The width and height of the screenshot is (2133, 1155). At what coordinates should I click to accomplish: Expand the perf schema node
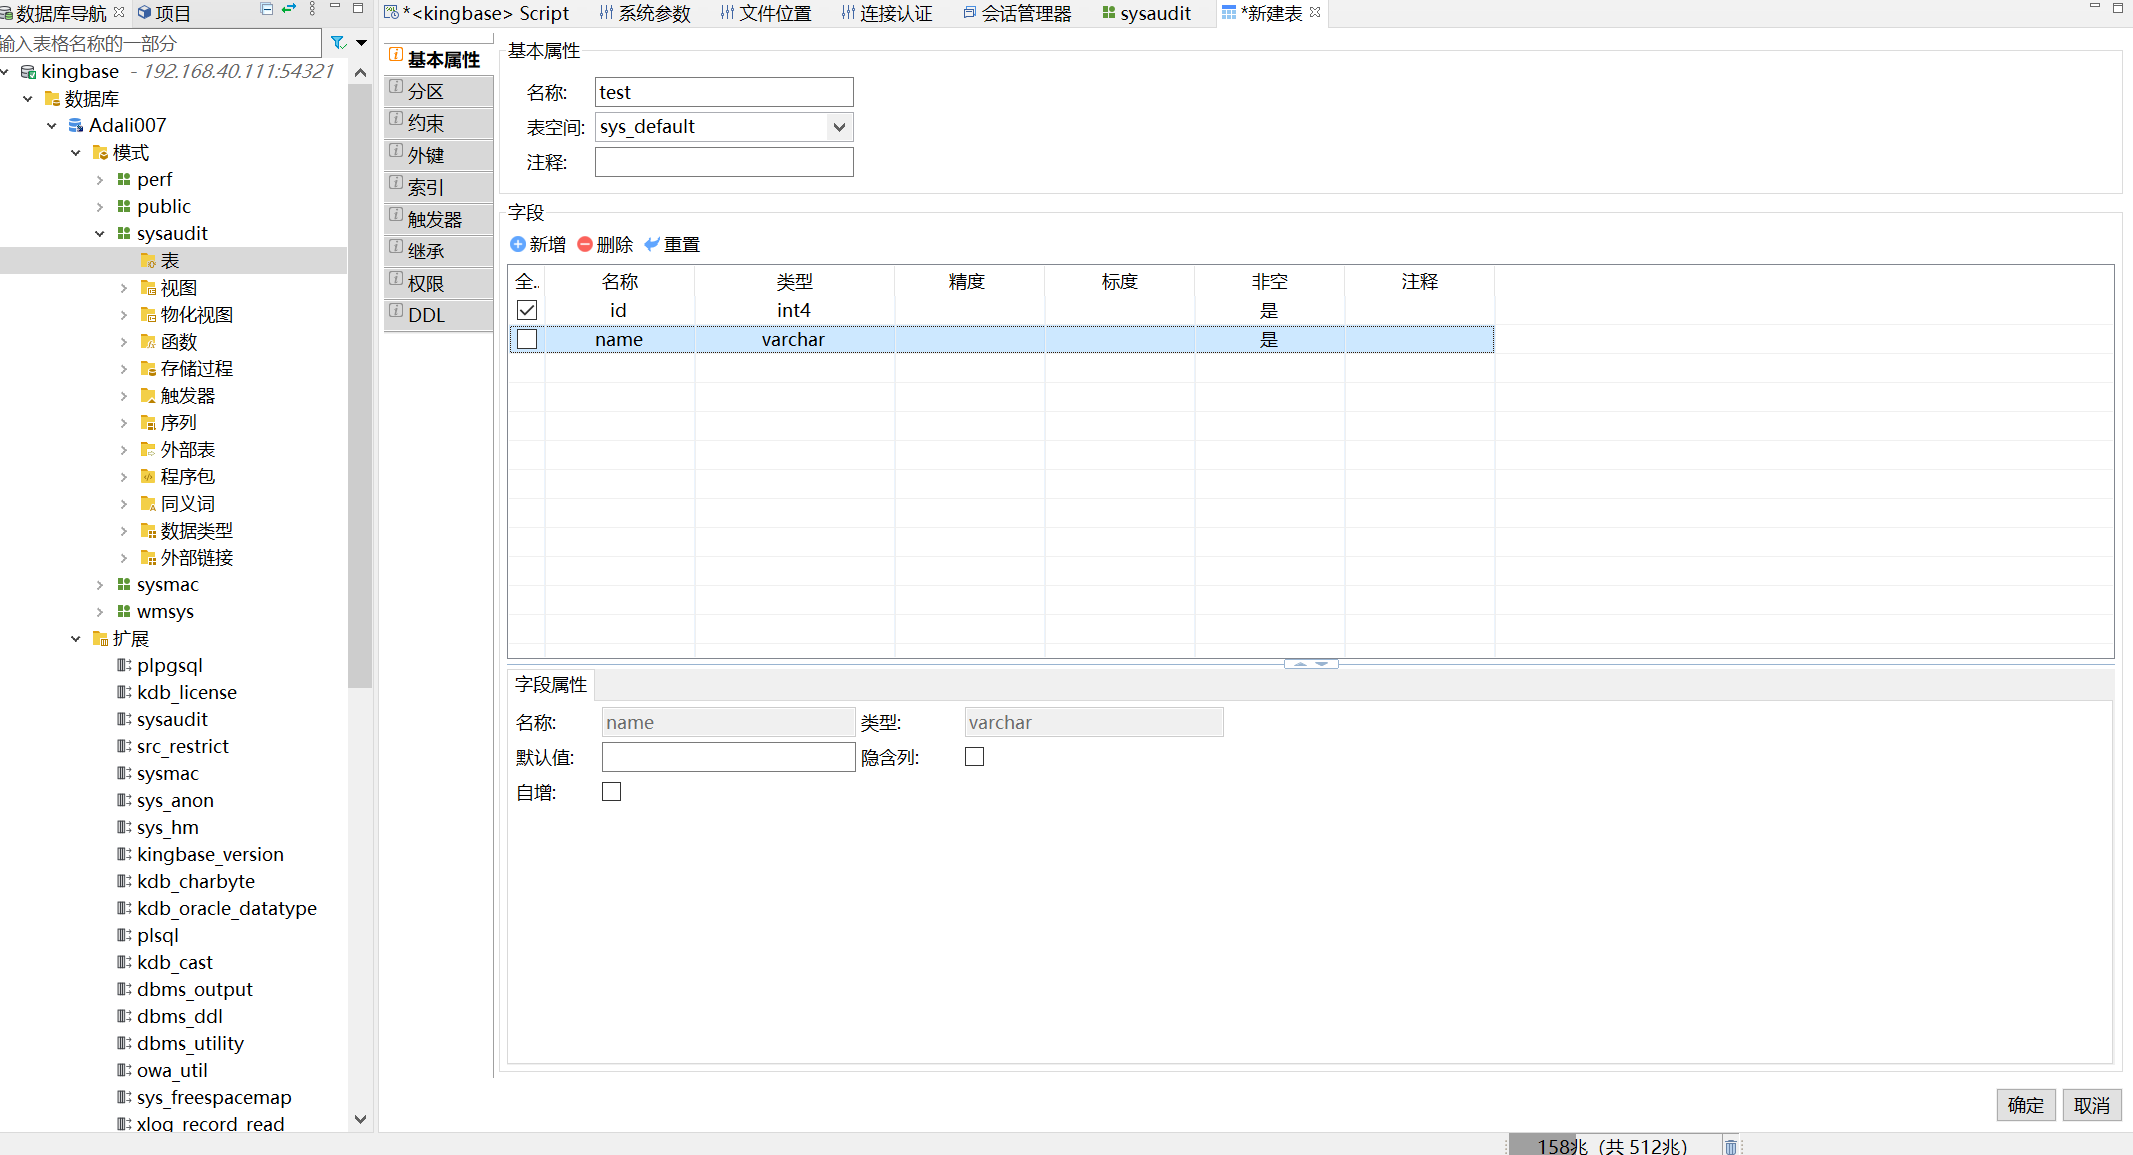coord(99,179)
